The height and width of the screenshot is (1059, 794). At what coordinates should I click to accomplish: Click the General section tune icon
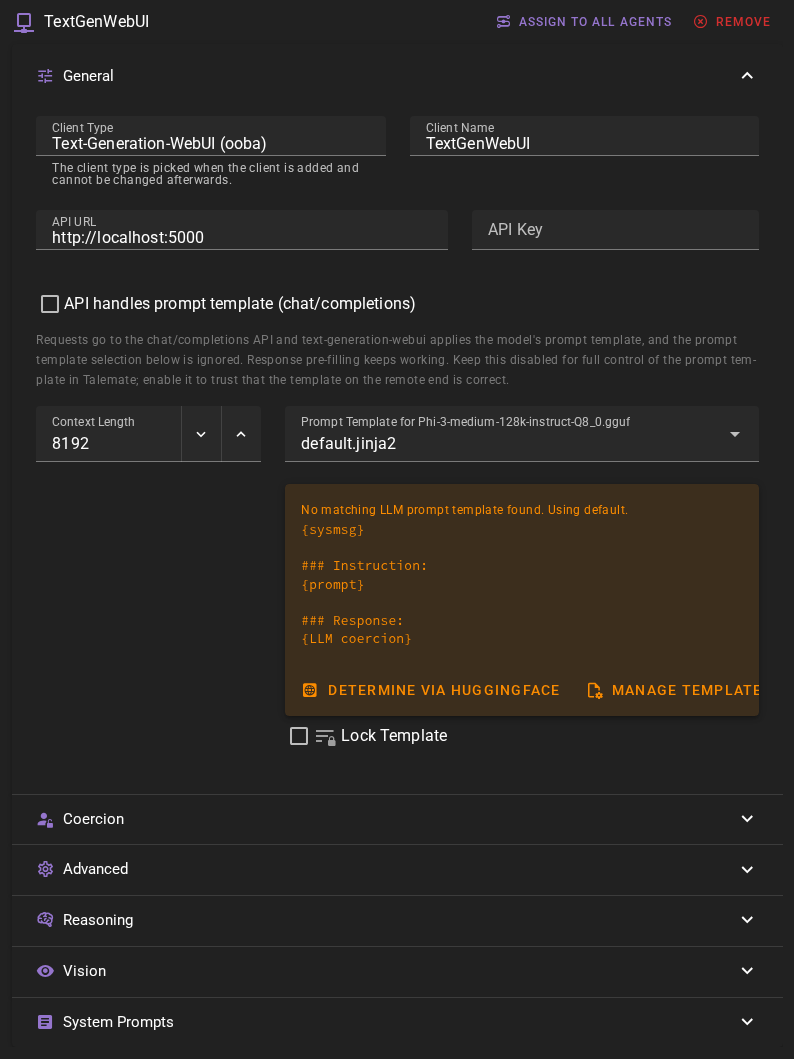[x=45, y=76]
